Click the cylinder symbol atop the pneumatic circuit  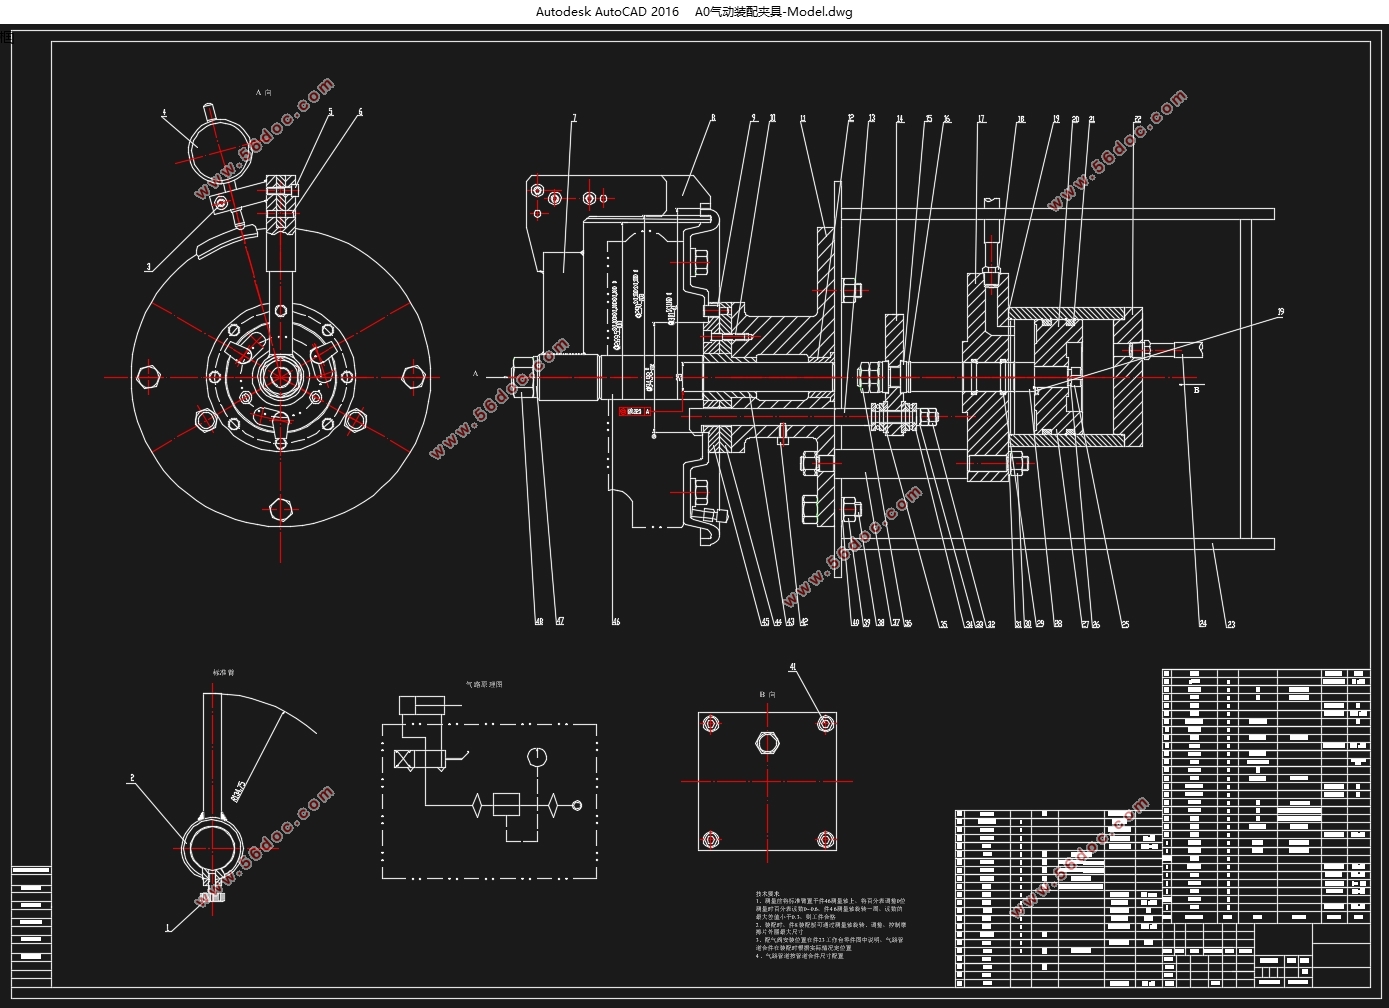(421, 705)
